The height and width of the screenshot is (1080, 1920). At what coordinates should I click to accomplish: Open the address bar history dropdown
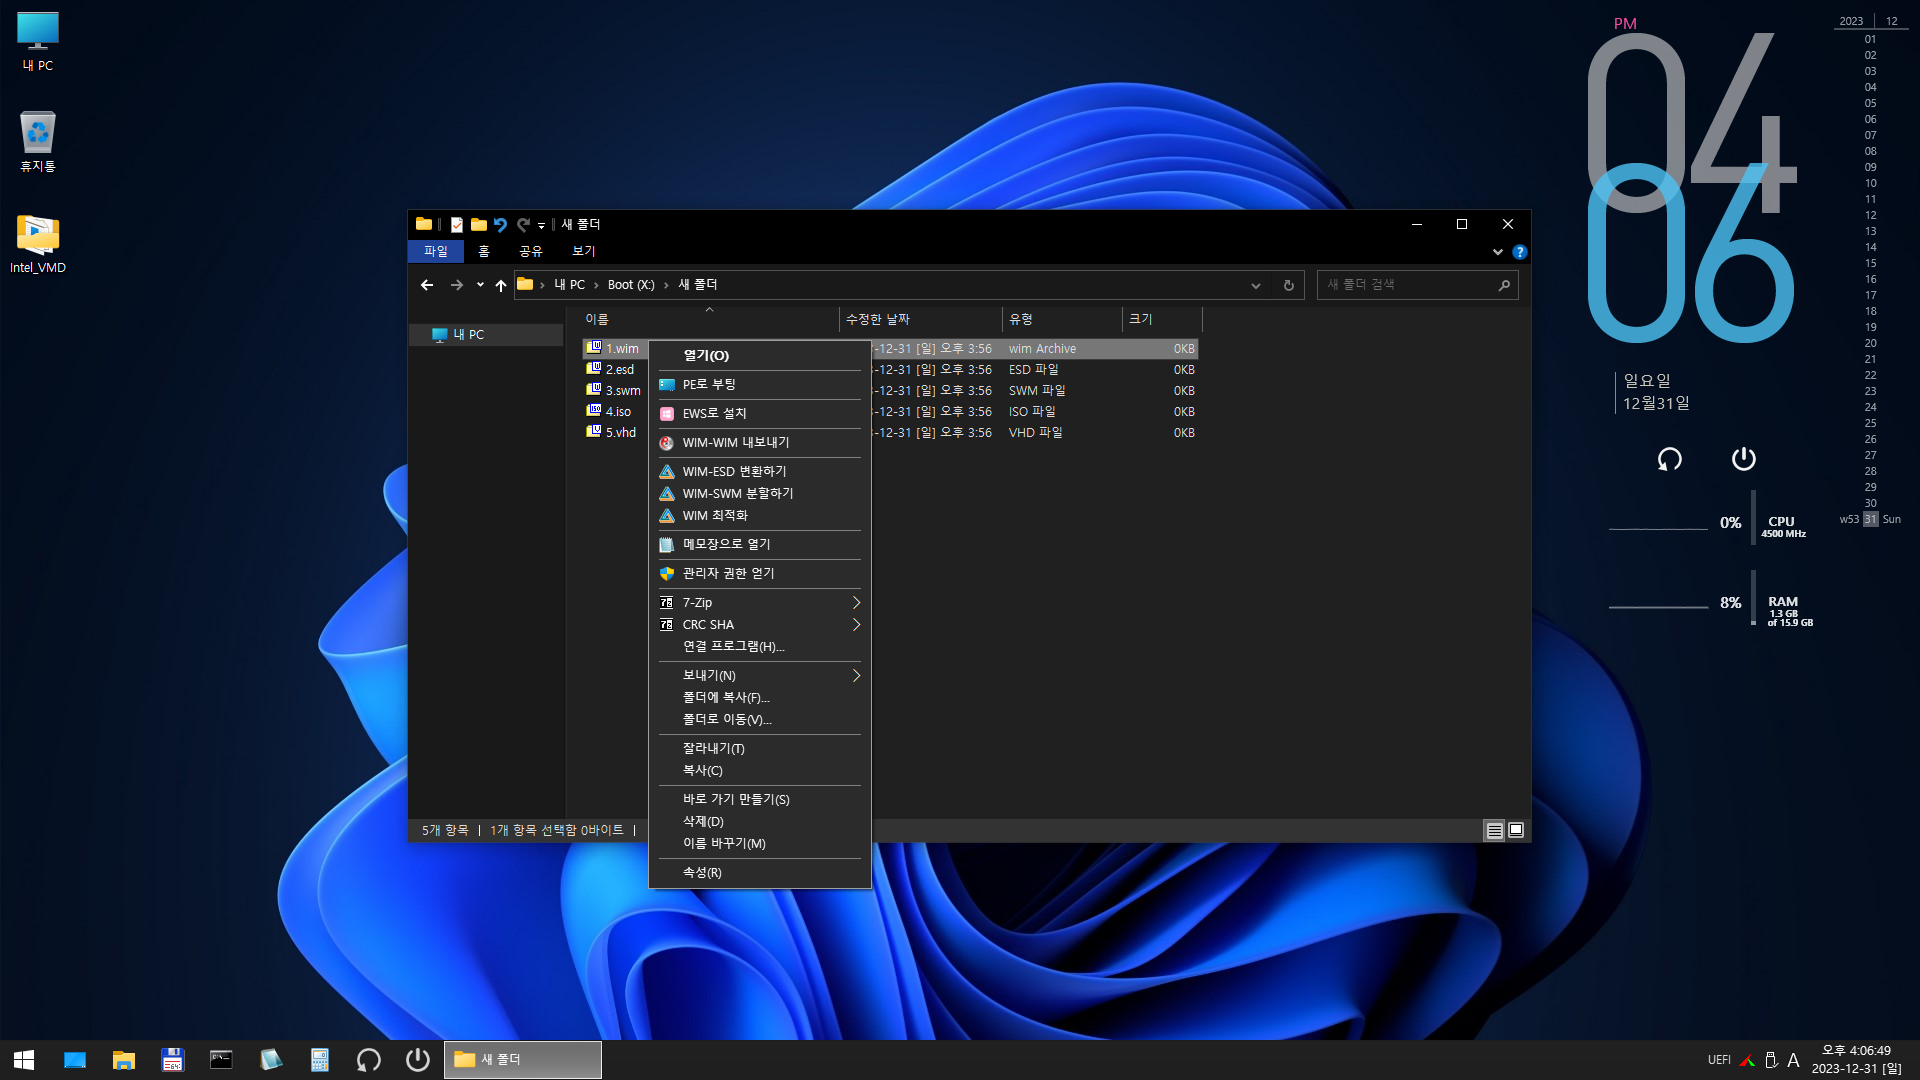[1256, 285]
